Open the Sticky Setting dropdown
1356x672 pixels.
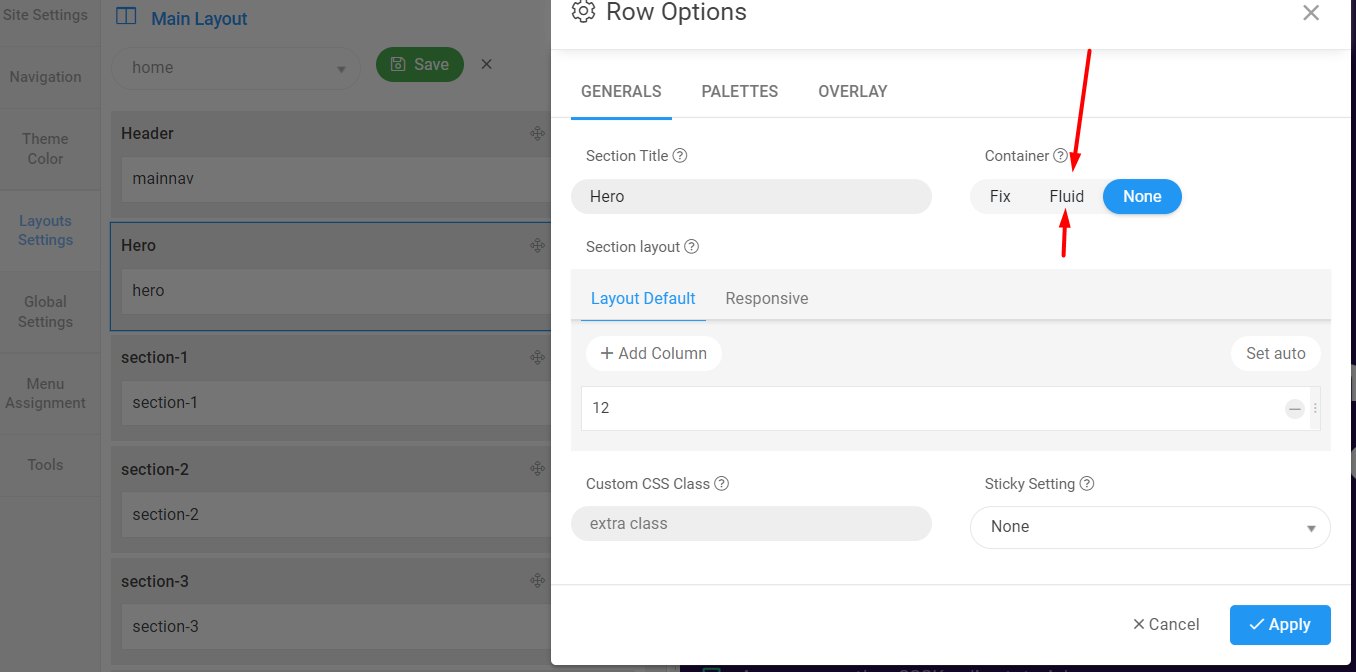click(x=1150, y=527)
